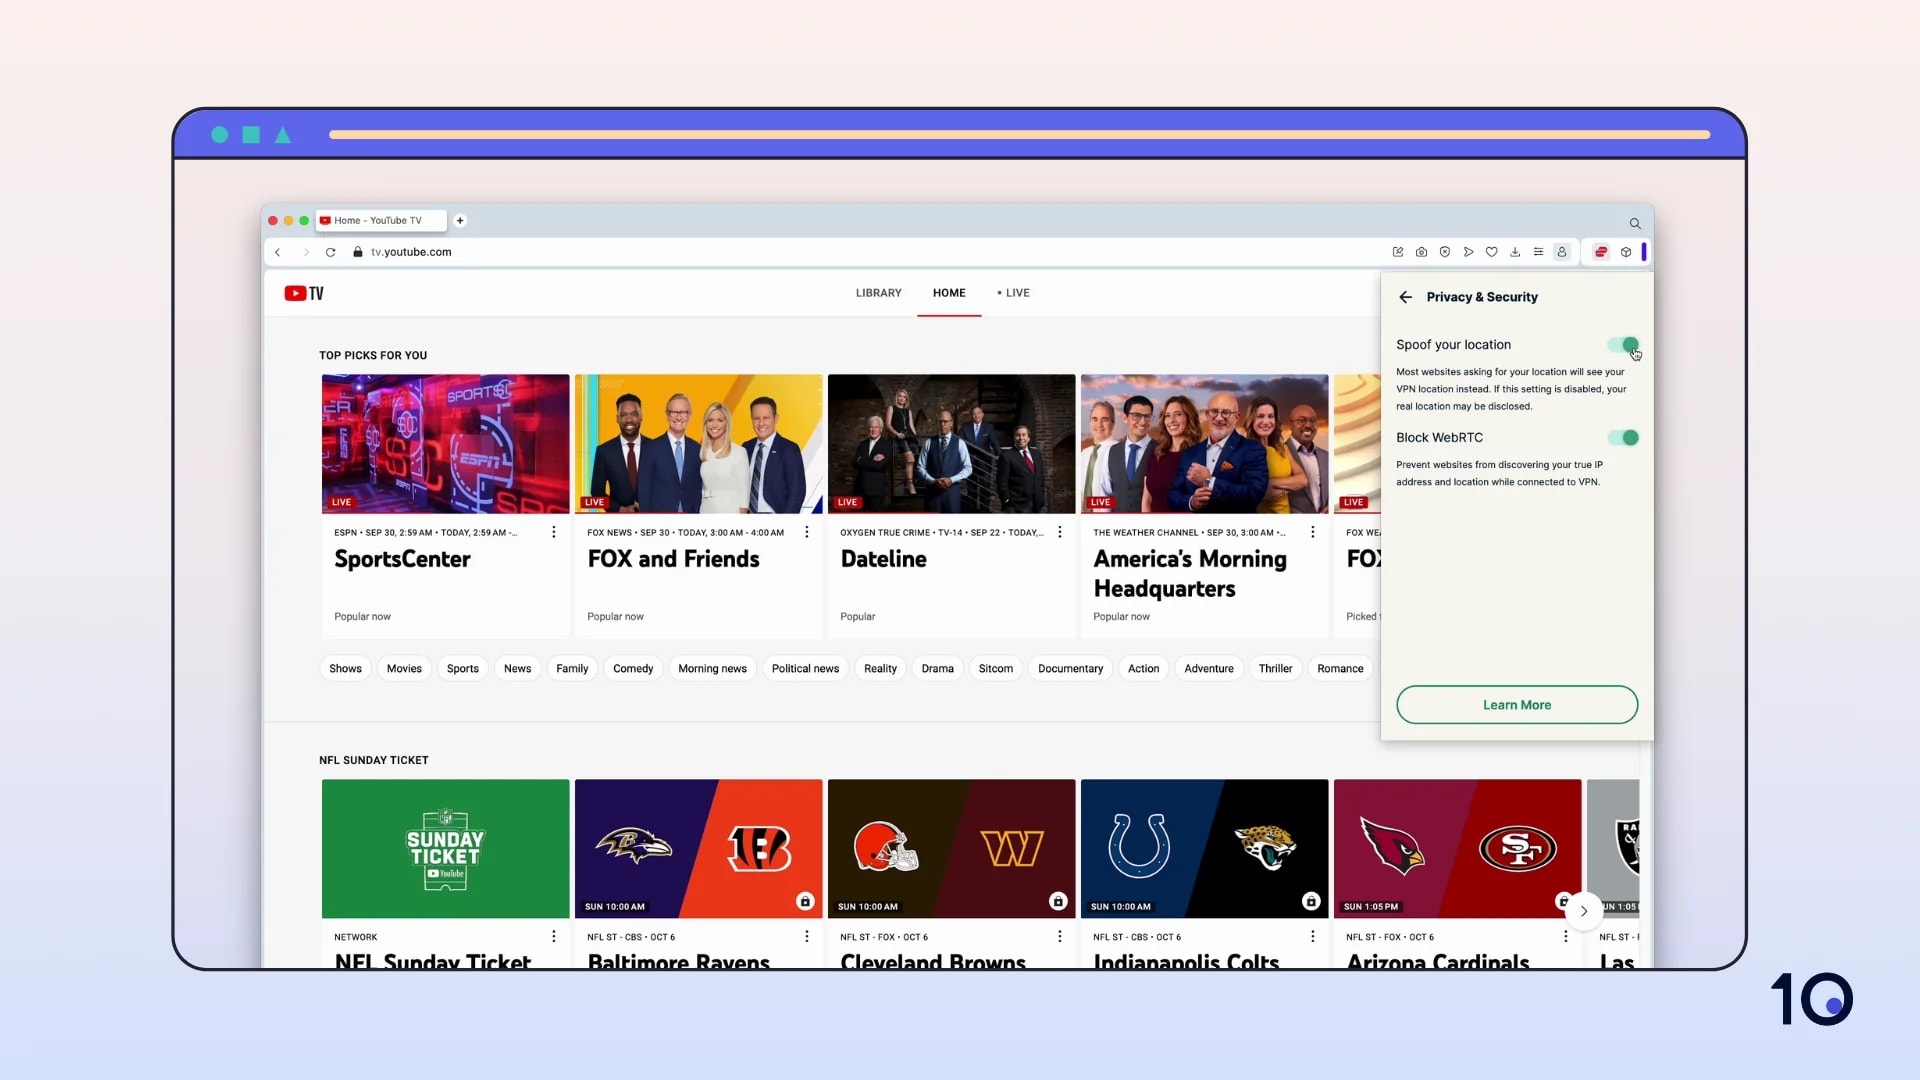Open Indianapolis Colts options menu
This screenshot has height=1080, width=1920.
tap(1313, 936)
